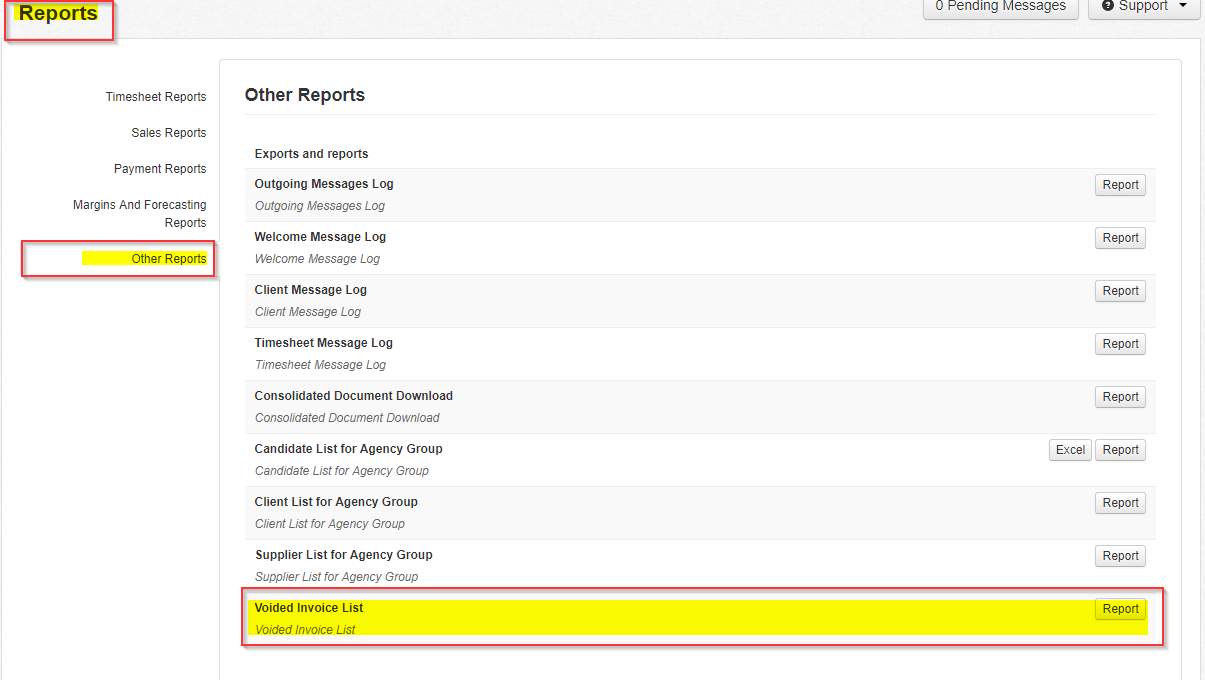Click the 'Other Reports' page heading
This screenshot has width=1205, height=680.
click(x=305, y=95)
